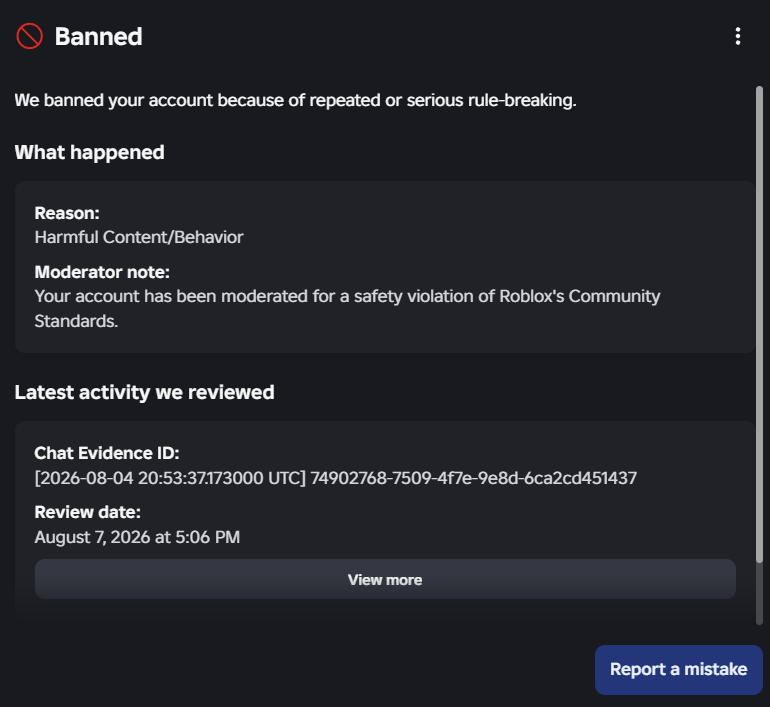Screen dimensions: 770x707
Task: Select the chat evidence ID value string
Action: click(335, 478)
